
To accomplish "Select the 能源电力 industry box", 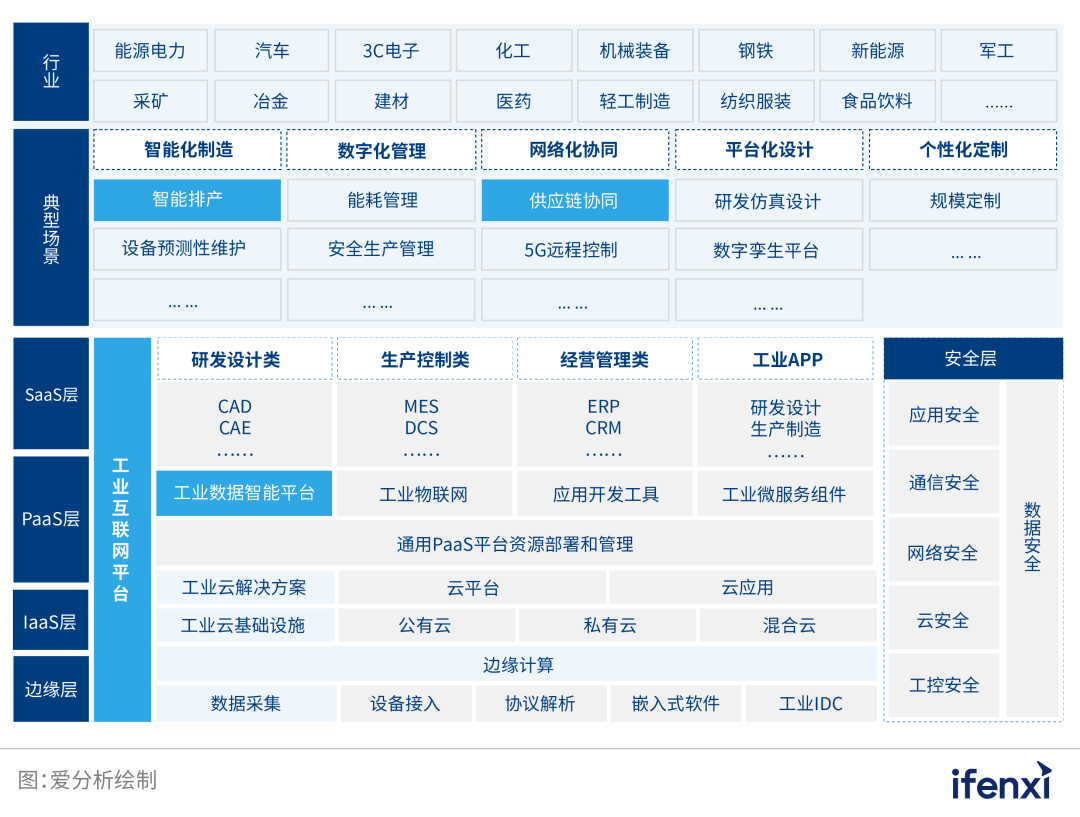I will click(x=151, y=50).
